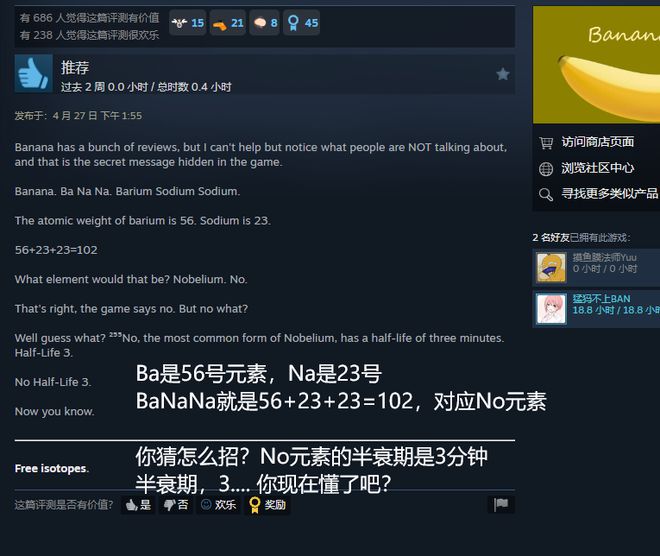Open friend 猛犸不上BAN's profile avatar
The image size is (660, 556).
551,309
